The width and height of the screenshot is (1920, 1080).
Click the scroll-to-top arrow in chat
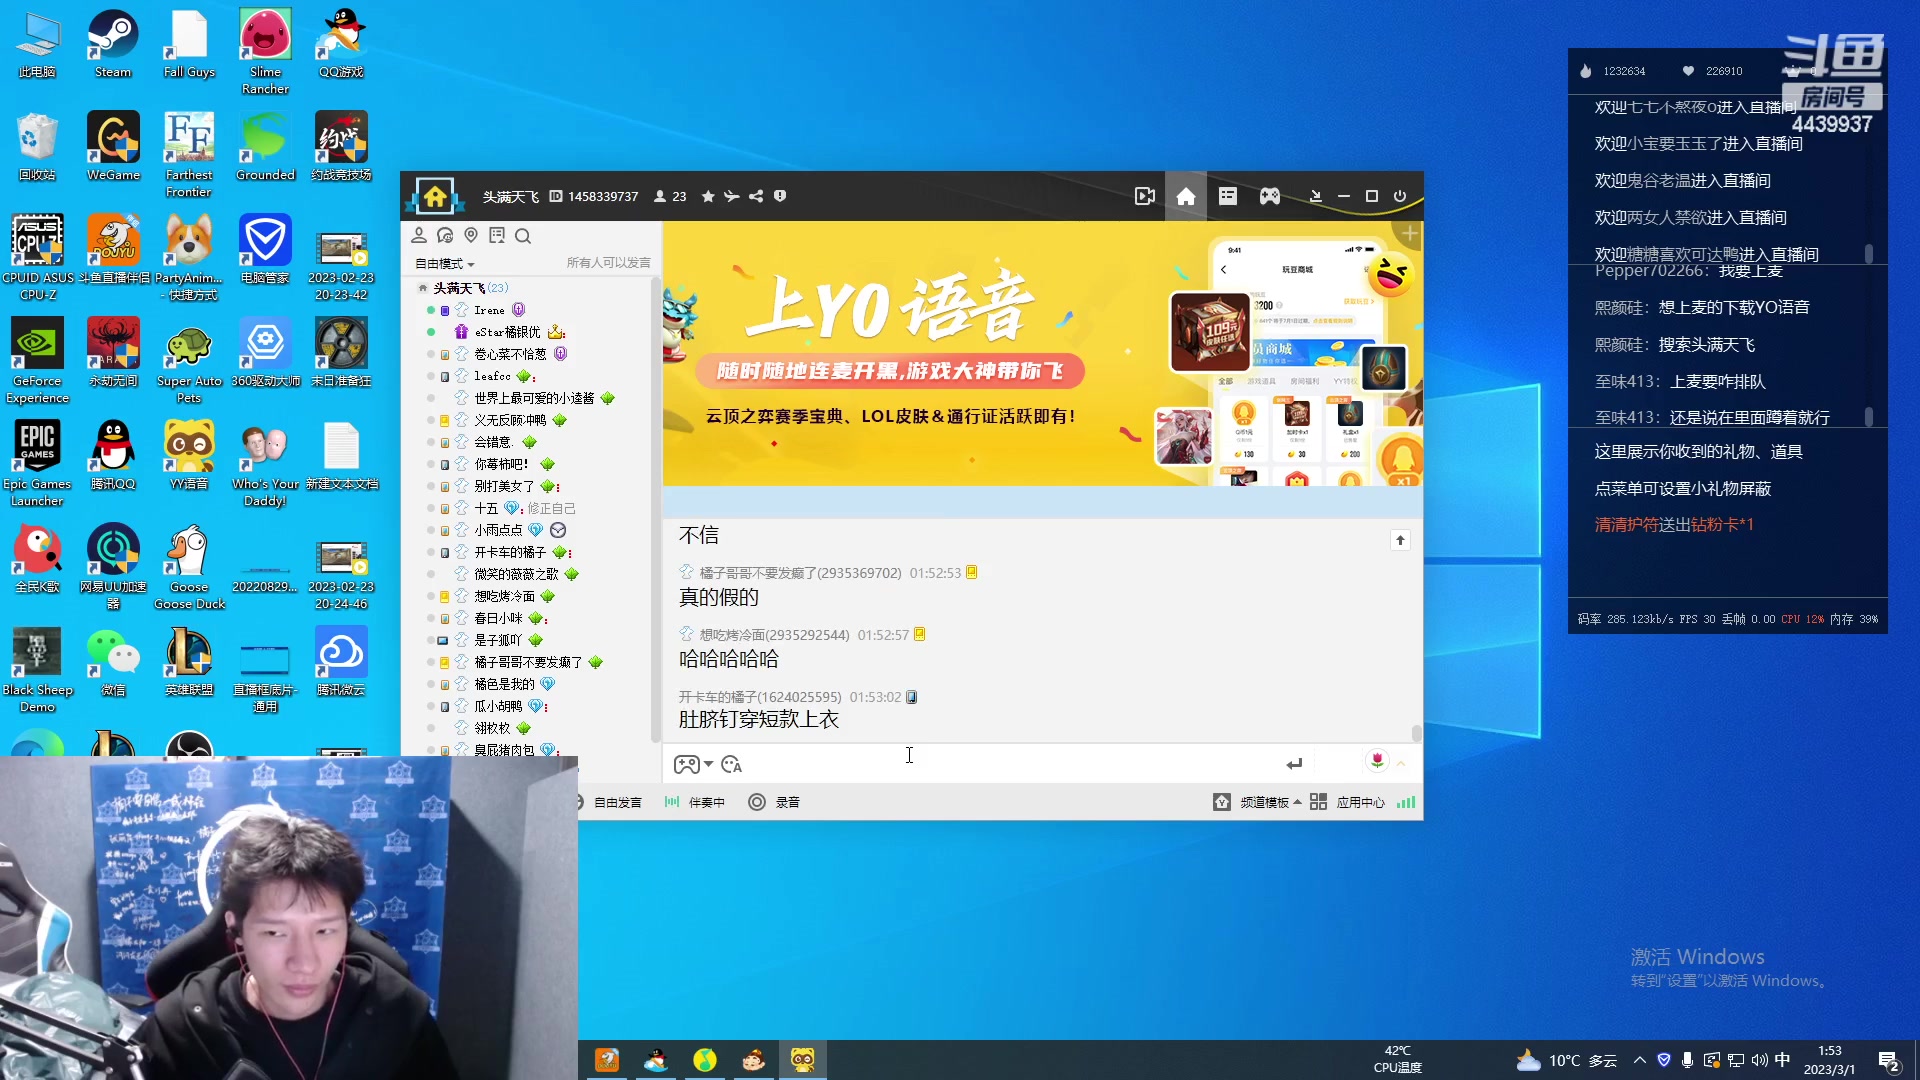(x=1400, y=540)
